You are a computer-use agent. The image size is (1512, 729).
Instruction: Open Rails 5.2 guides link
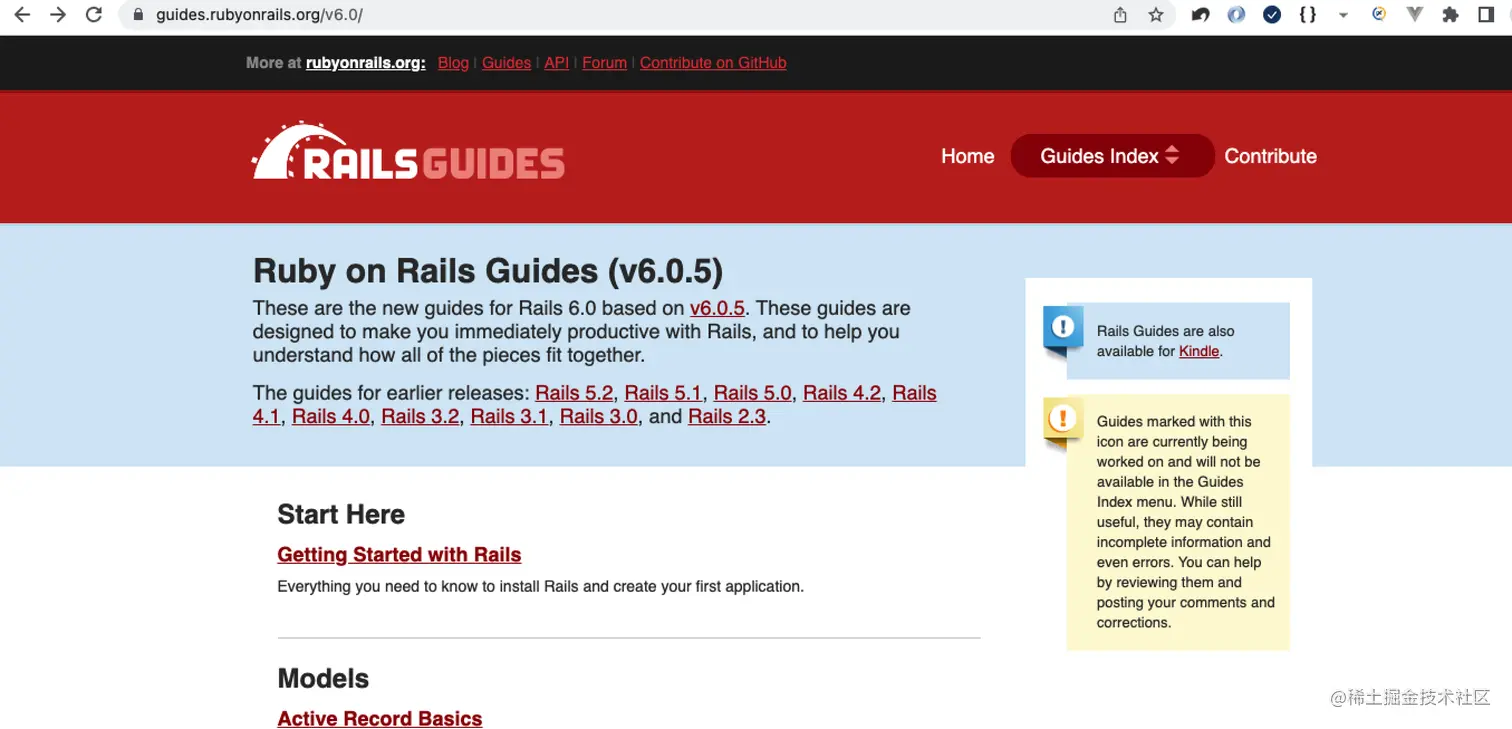coord(574,393)
